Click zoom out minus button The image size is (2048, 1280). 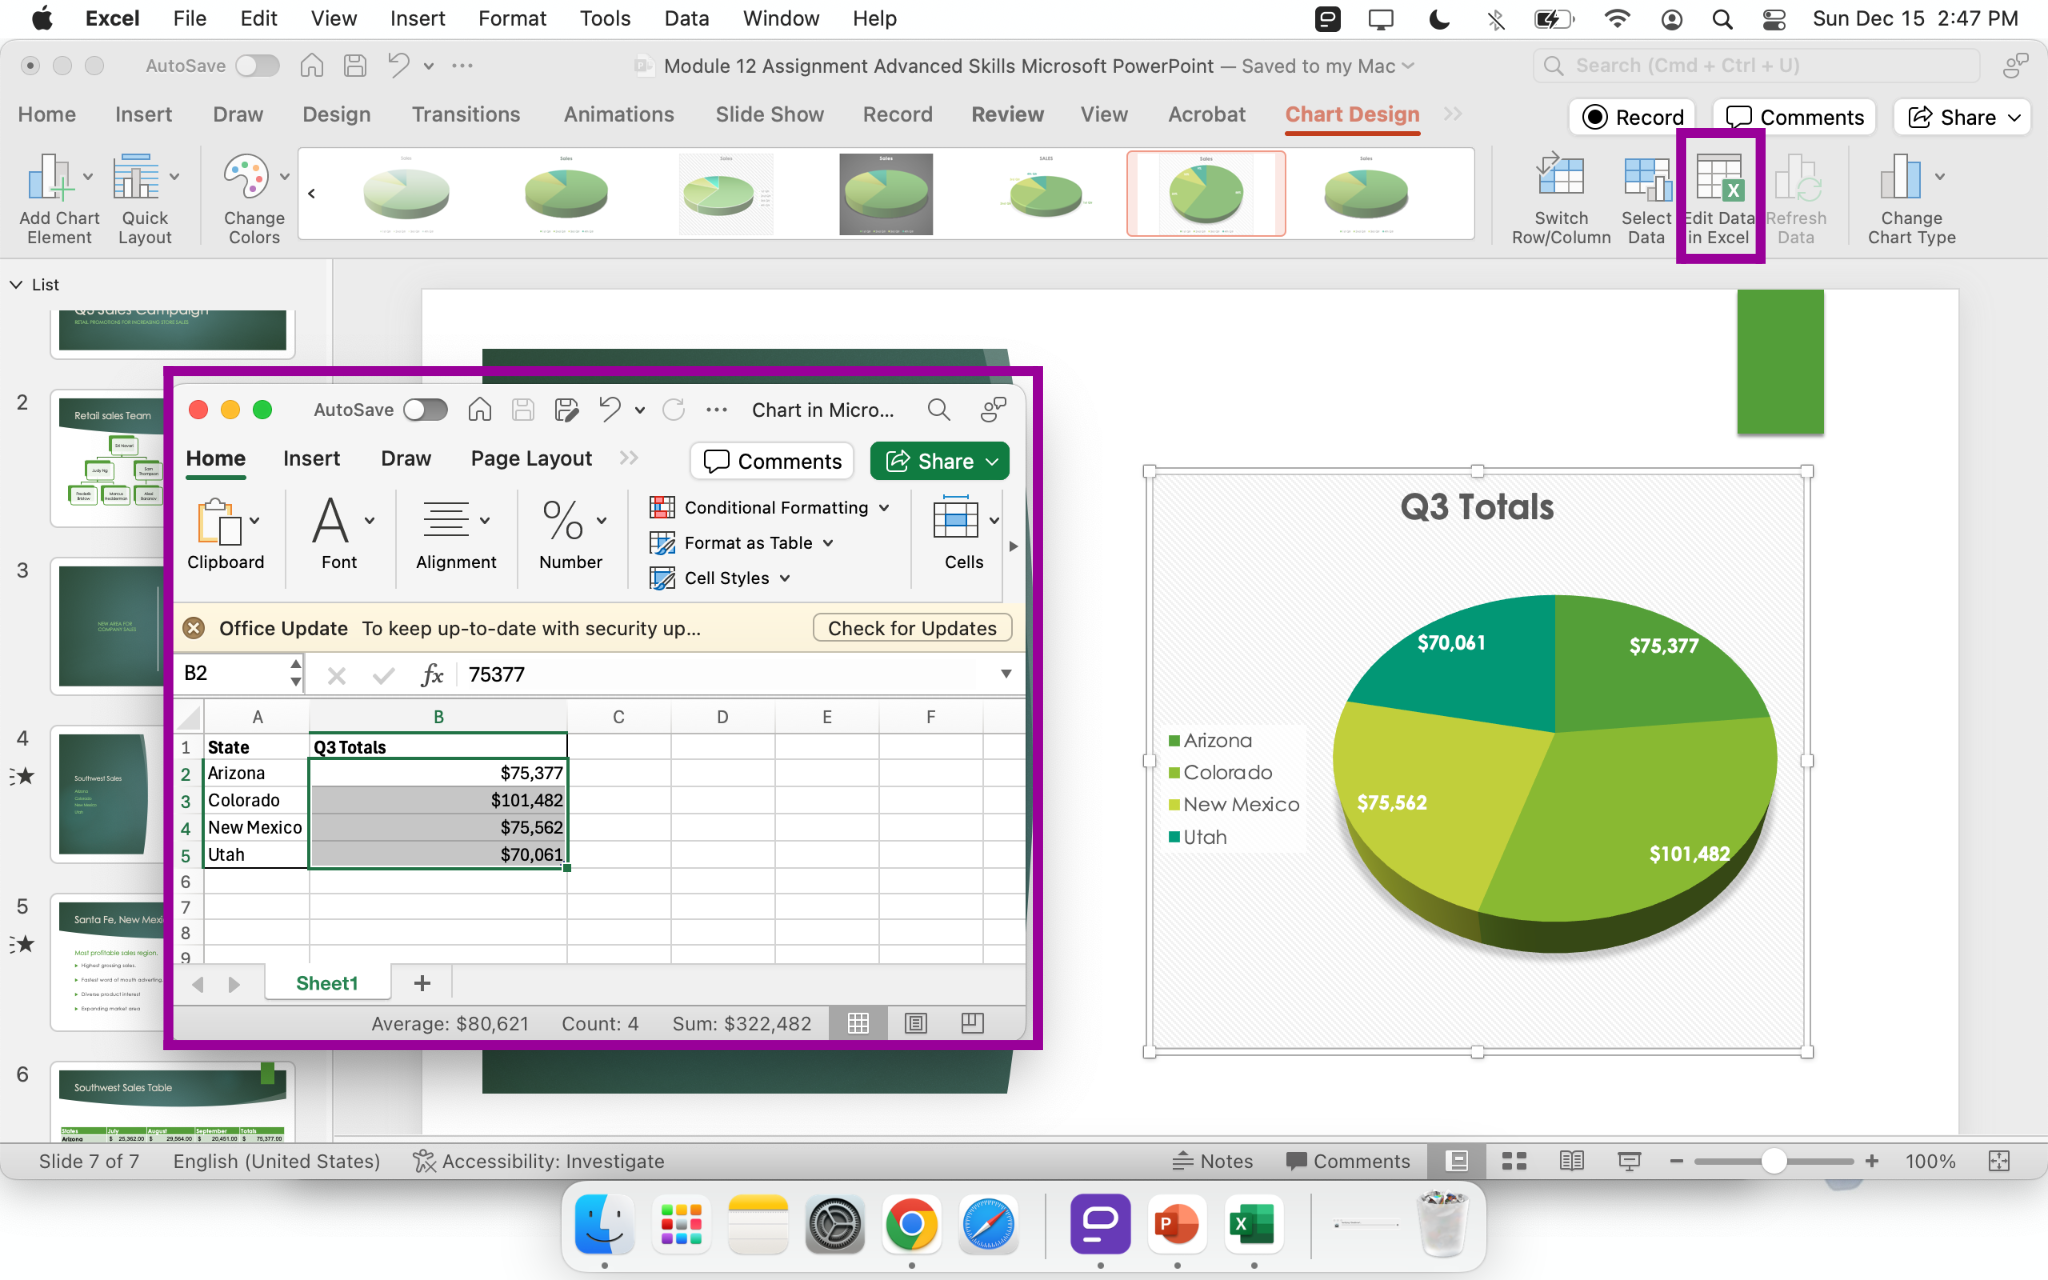1677,1161
